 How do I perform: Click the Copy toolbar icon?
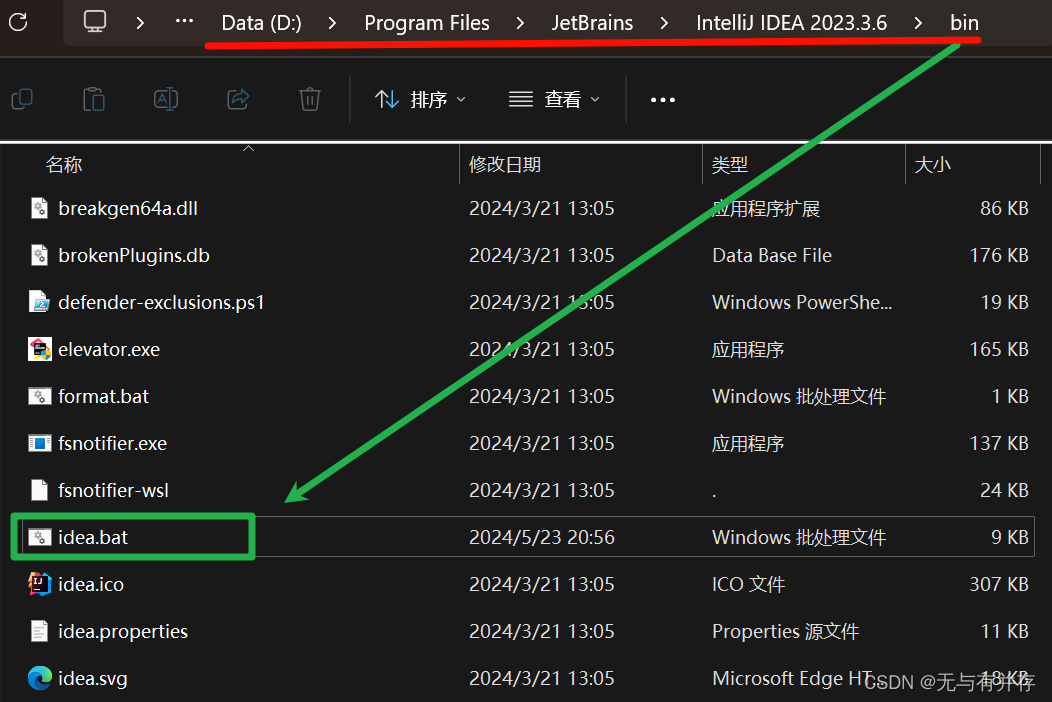[x=22, y=99]
